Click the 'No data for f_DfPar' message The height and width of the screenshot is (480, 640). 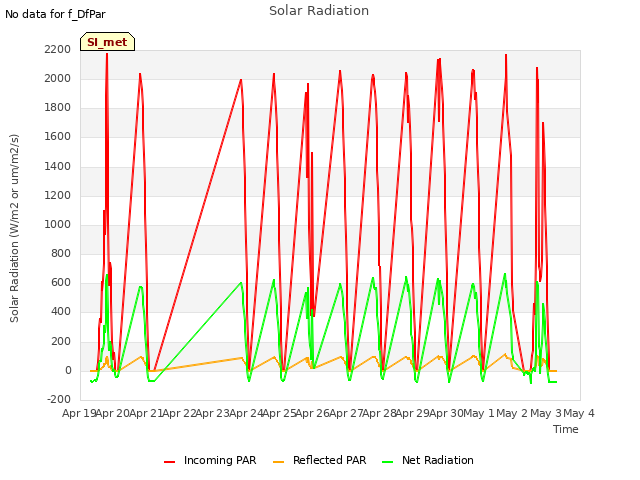pyautogui.click(x=55, y=14)
